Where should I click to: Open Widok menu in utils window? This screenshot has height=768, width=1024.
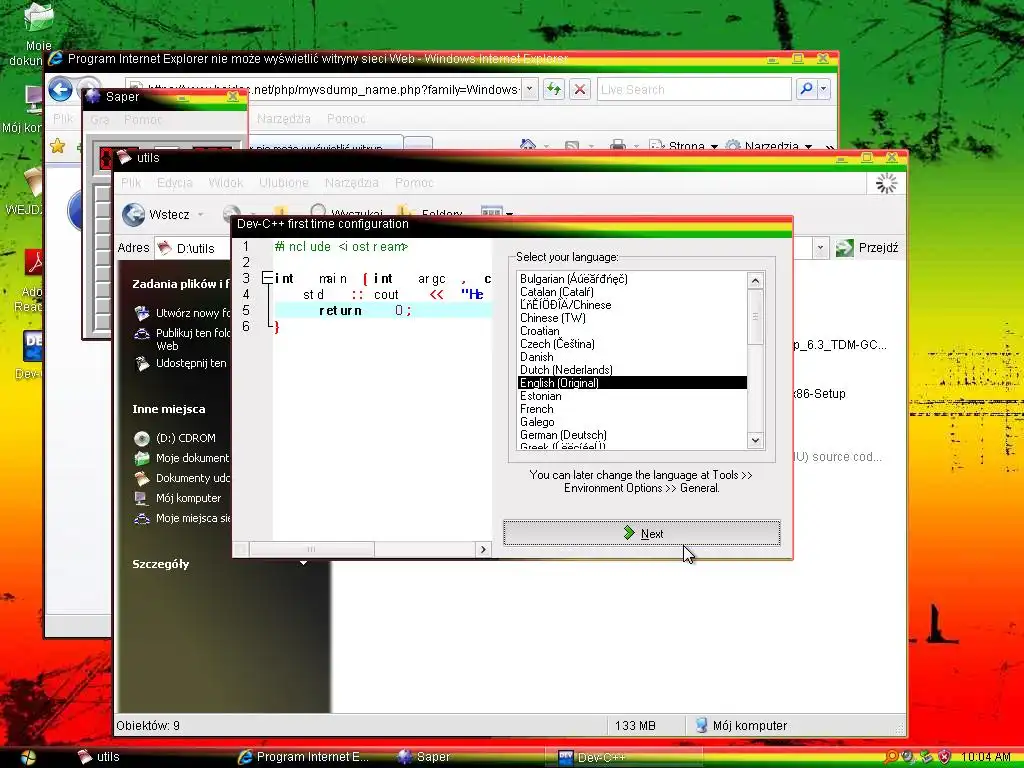225,183
